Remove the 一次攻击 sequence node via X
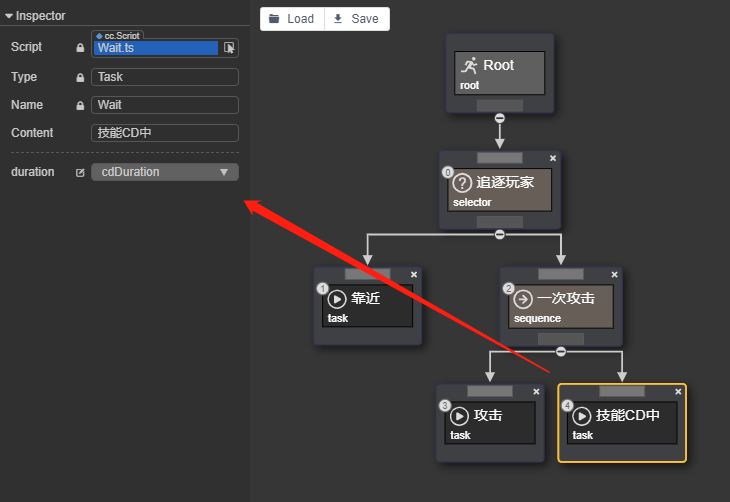Viewport: 730px width, 502px height. (614, 274)
